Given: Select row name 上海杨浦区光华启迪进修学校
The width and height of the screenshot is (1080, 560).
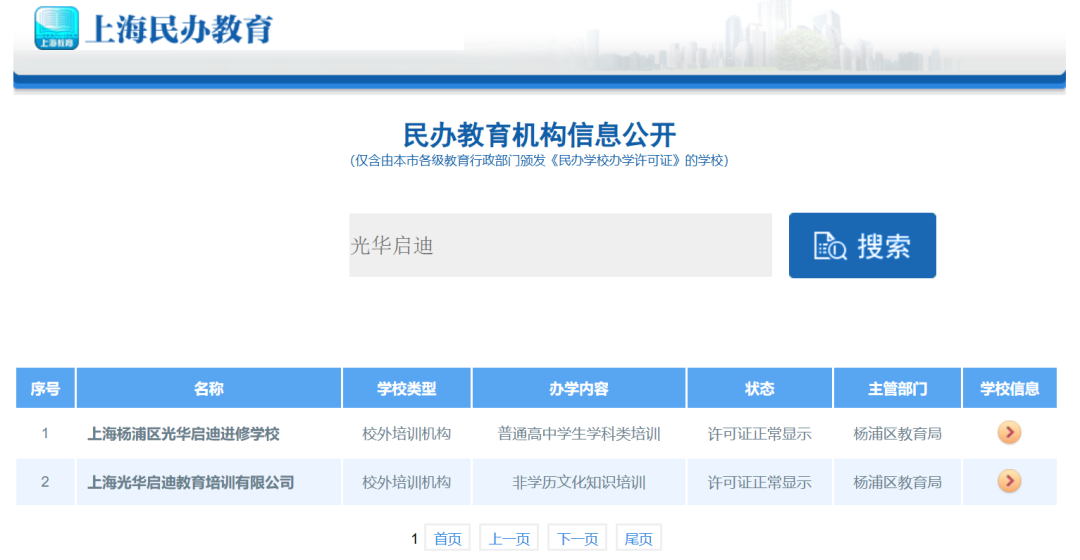Looking at the screenshot, I should [183, 434].
